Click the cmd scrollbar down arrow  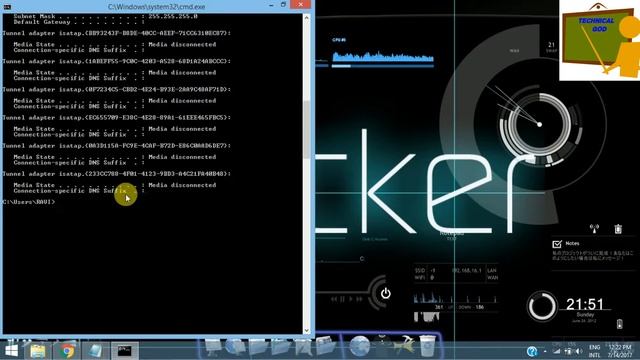click(x=307, y=331)
